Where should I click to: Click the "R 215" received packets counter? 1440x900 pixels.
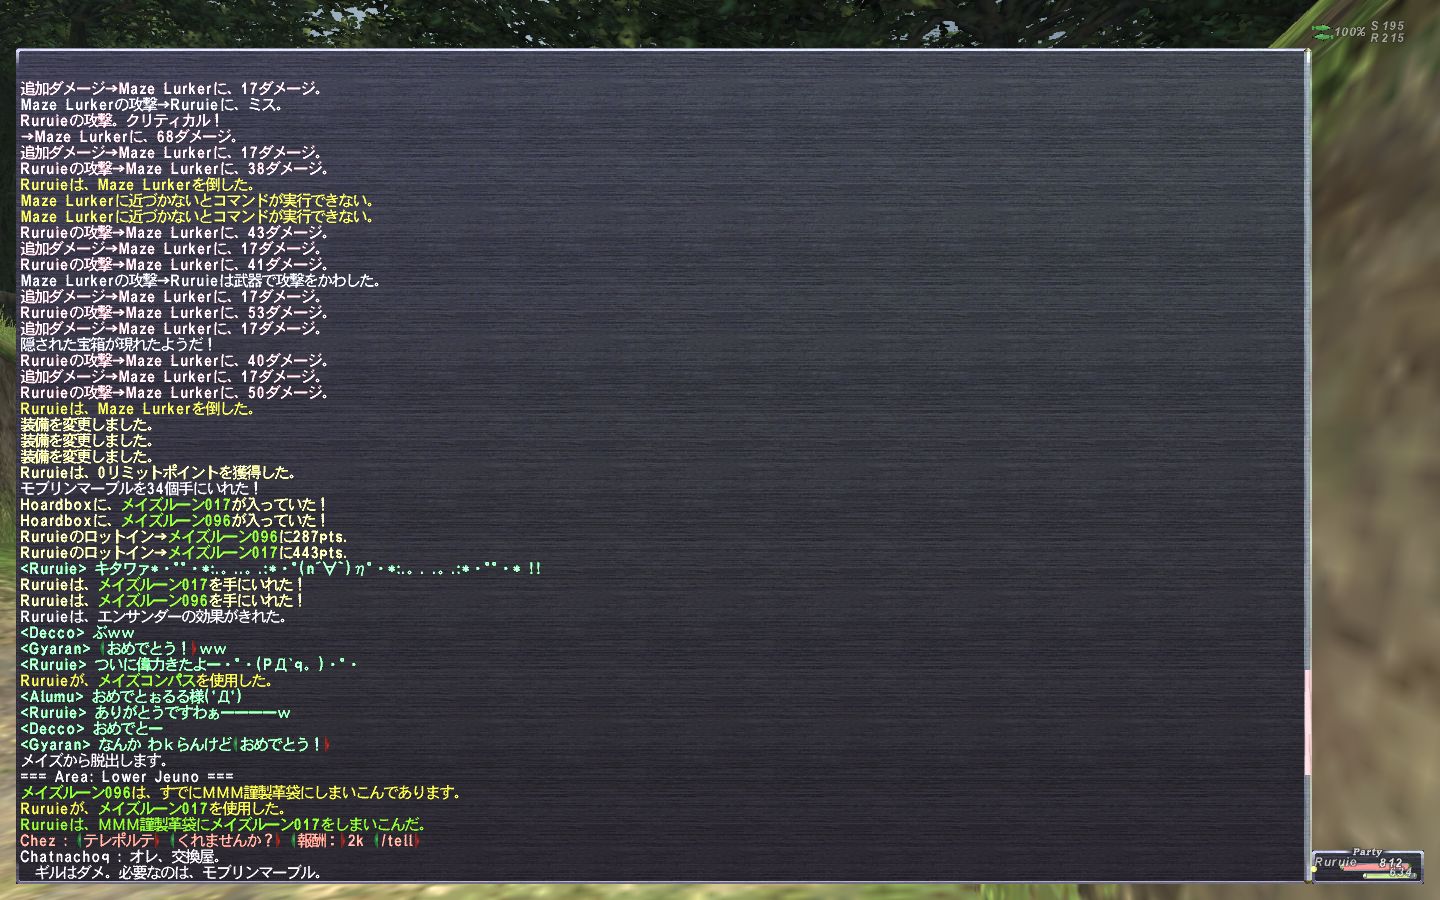[x=1388, y=38]
